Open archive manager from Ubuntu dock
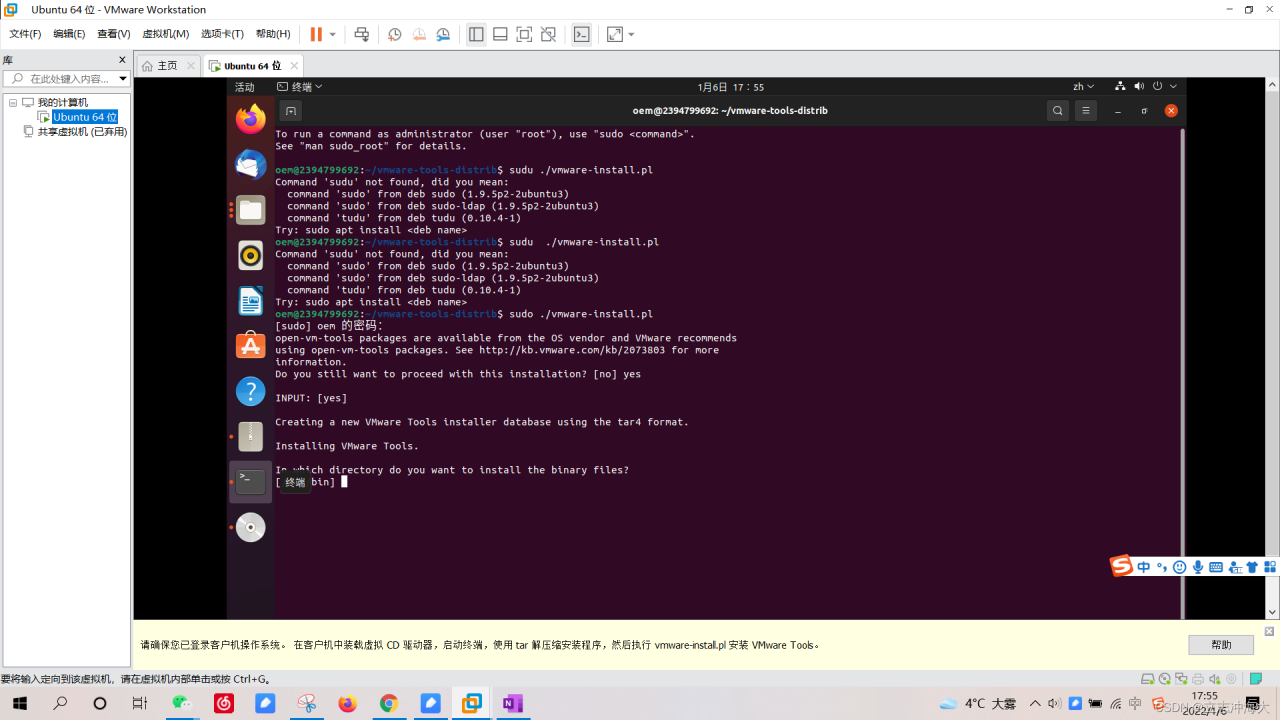This screenshot has width=1280, height=720. [251, 437]
